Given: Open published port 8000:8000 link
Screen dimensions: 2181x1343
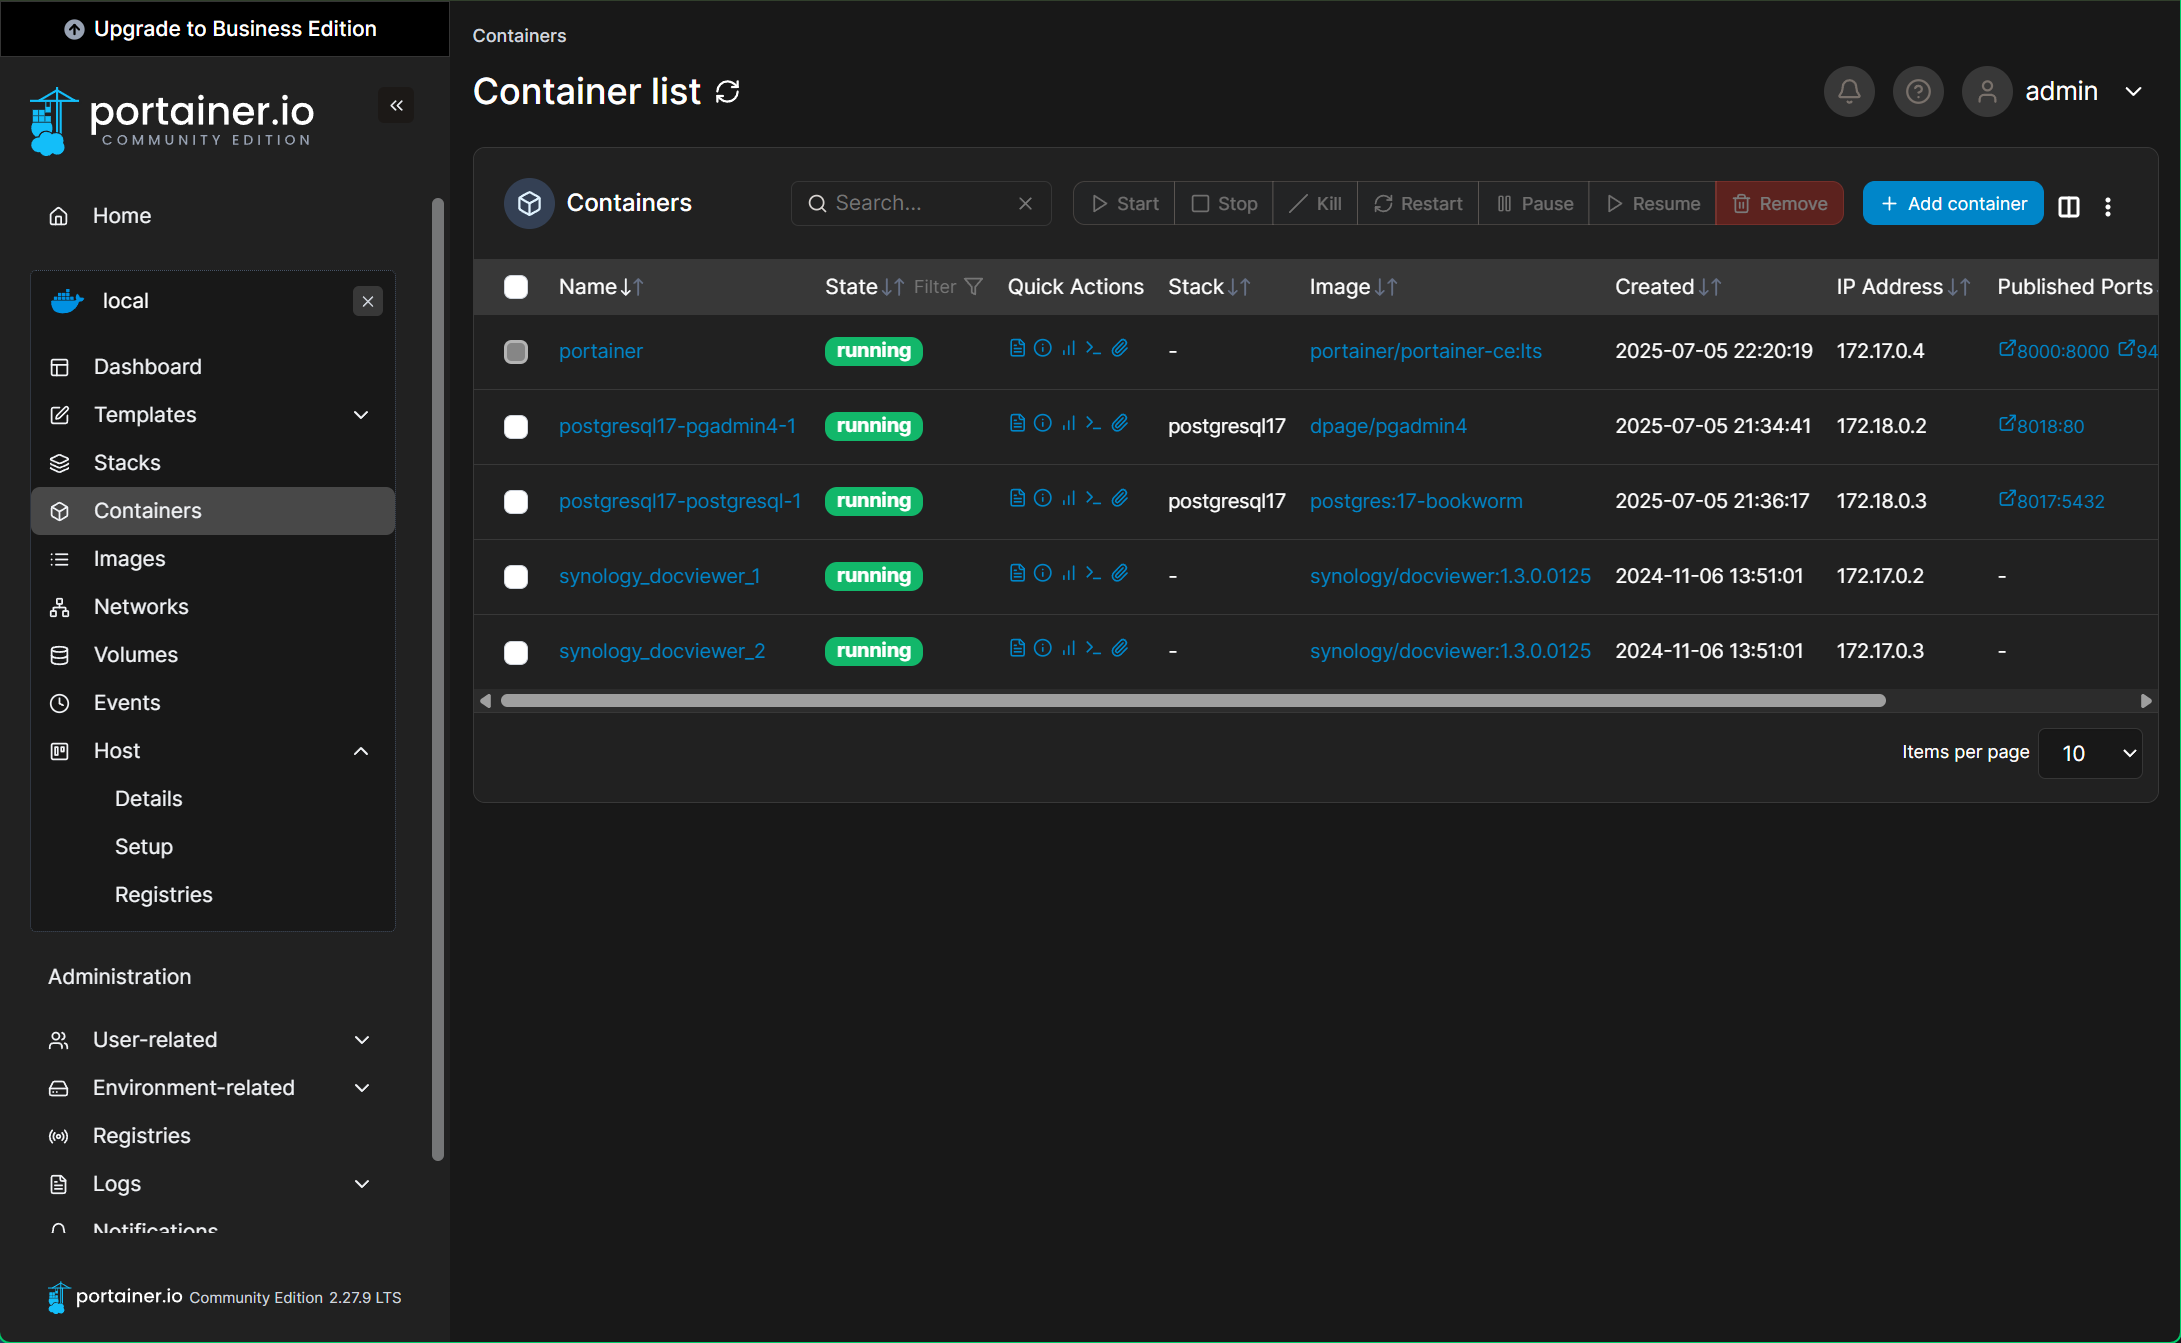Looking at the screenshot, I should pyautogui.click(x=2053, y=350).
